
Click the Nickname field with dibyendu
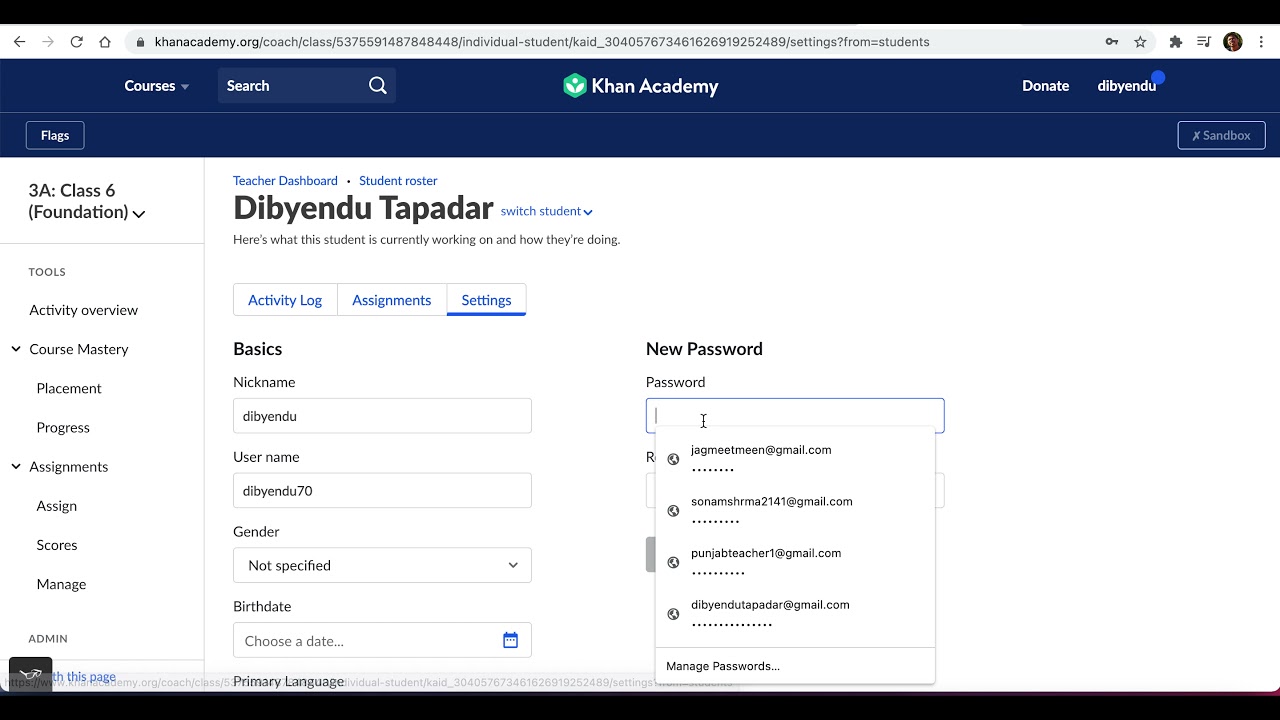click(x=382, y=416)
